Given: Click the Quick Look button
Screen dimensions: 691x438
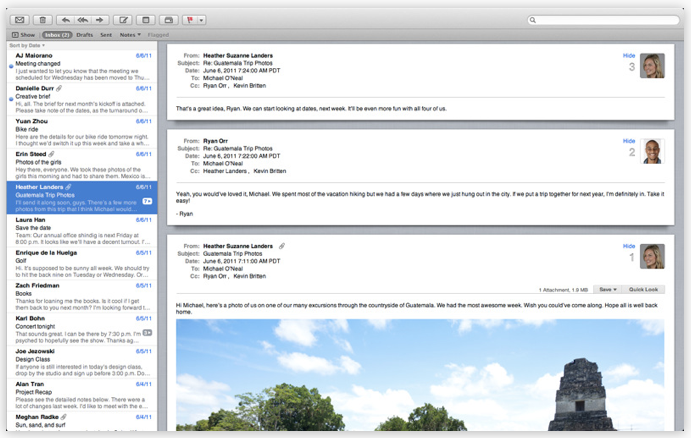Looking at the screenshot, I should [x=643, y=290].
